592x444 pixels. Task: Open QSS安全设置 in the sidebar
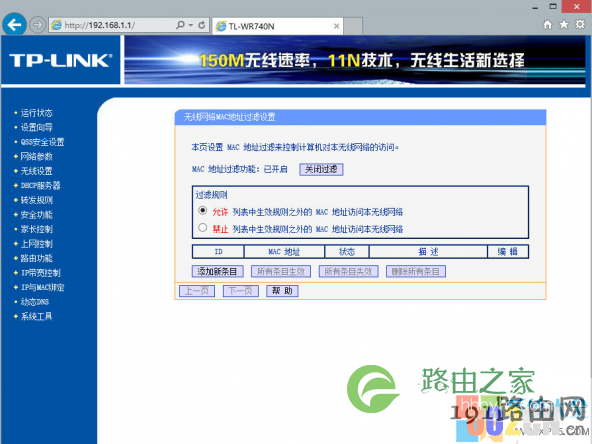[x=42, y=142]
